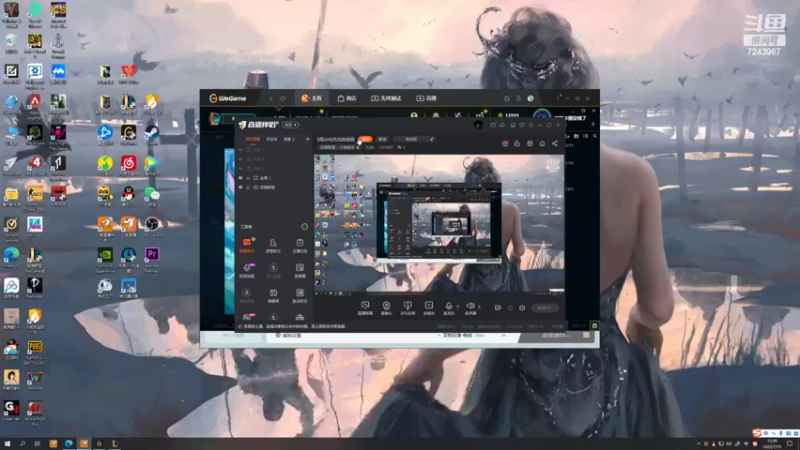The width and height of the screenshot is (800, 450).
Task: Open WeChat desktop shortcut
Action: pos(152,195)
